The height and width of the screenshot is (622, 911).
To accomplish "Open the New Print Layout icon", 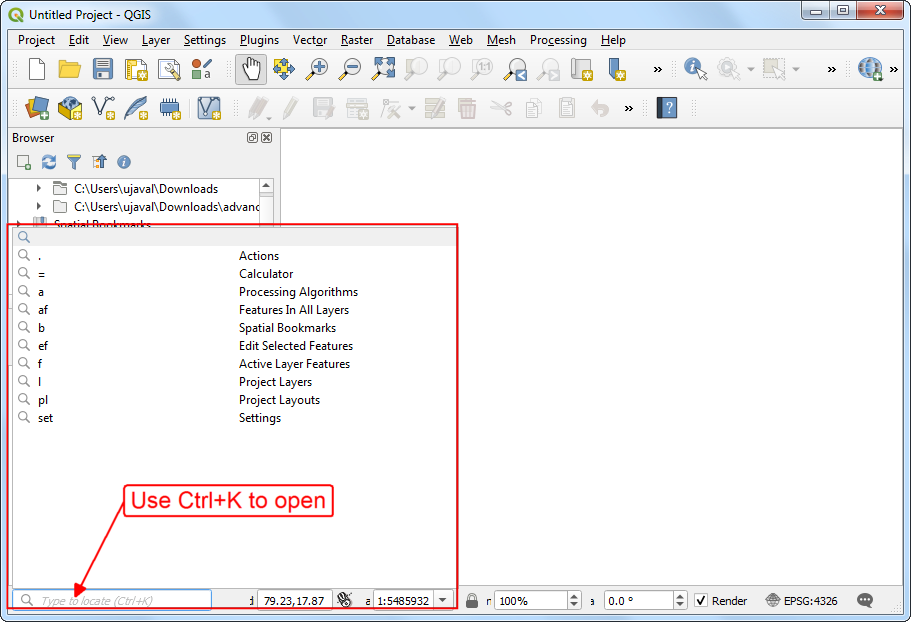I will (136, 69).
